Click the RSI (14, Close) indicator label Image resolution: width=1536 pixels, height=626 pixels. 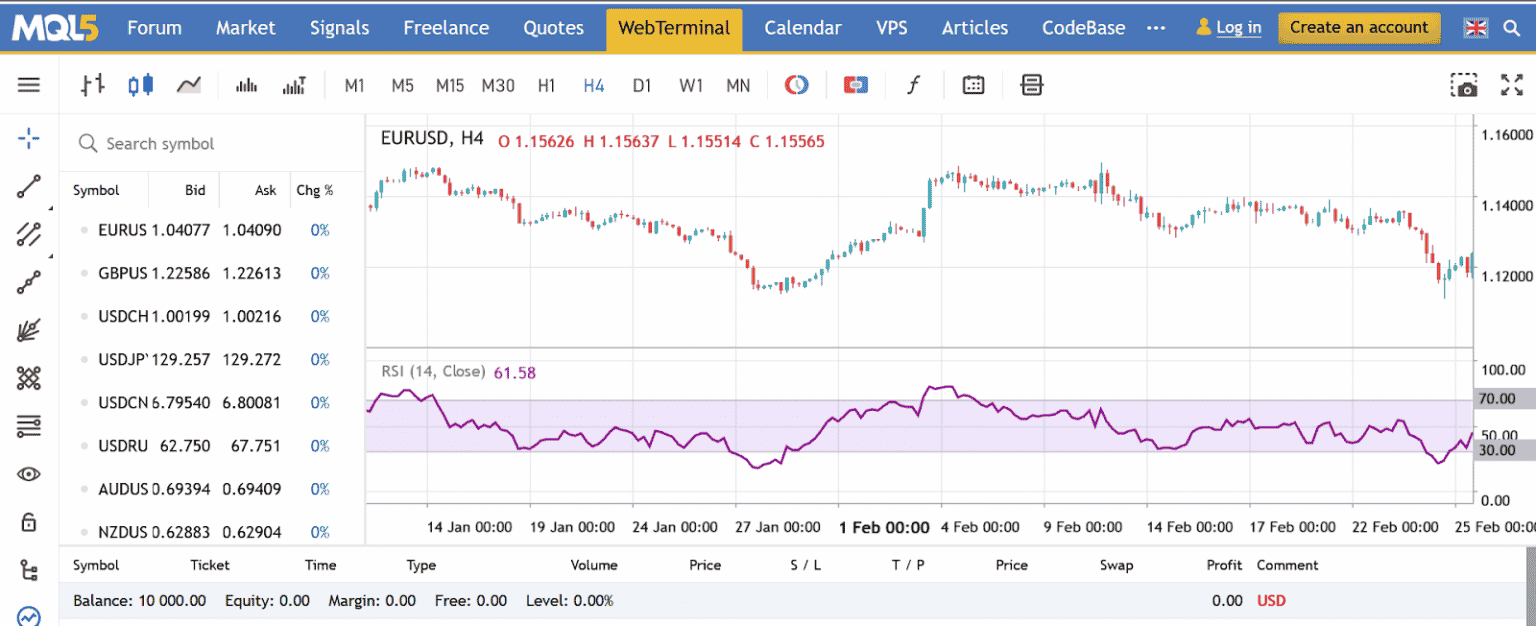[433, 372]
